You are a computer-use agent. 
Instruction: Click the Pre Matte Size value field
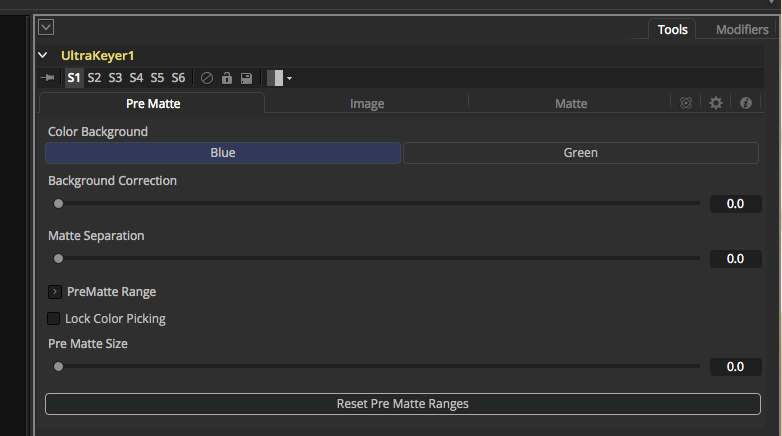tap(735, 367)
